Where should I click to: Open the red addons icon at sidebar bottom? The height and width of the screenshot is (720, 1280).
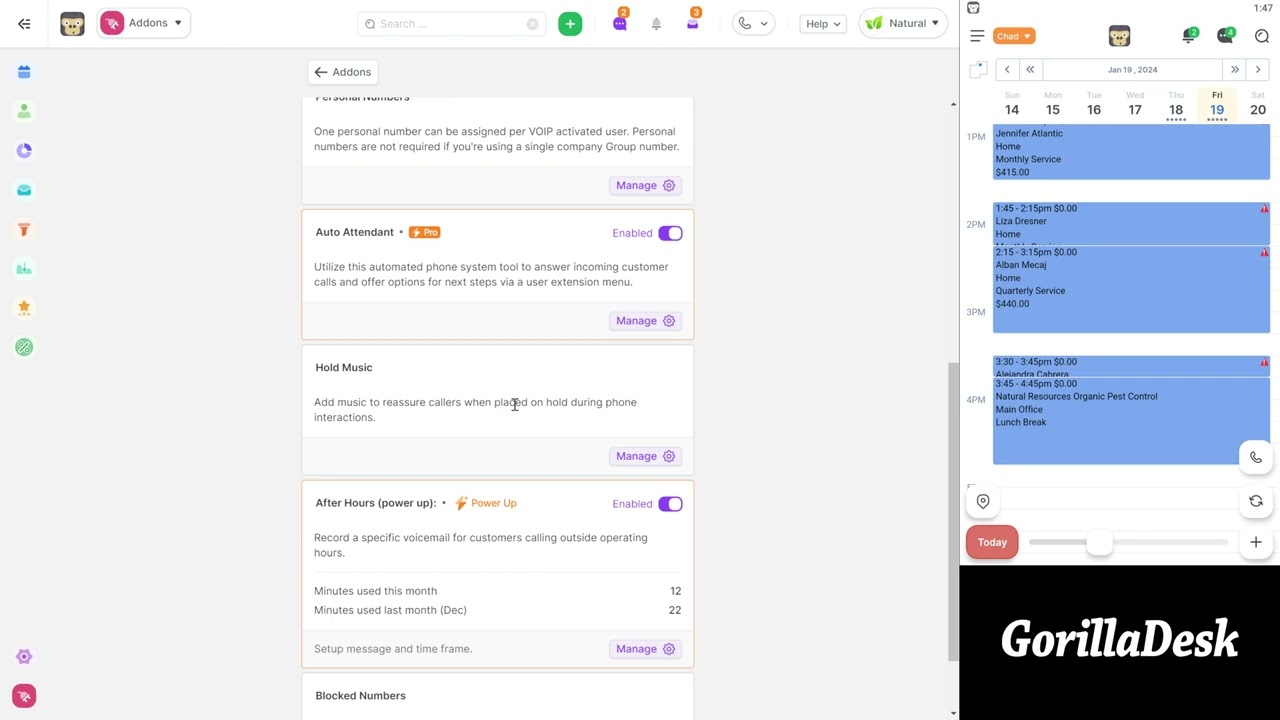coord(24,696)
